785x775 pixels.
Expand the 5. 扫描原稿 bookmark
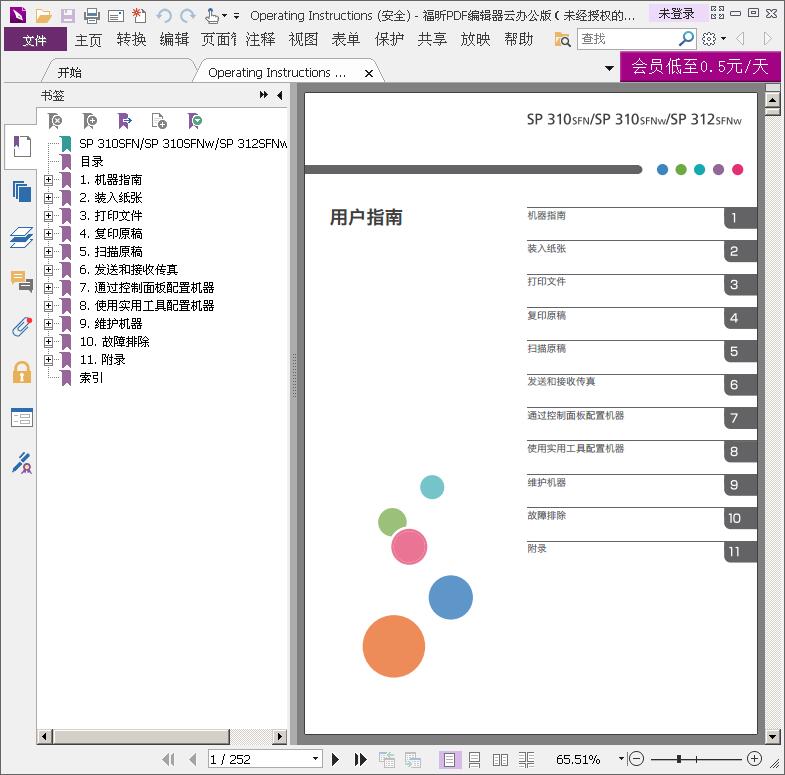[x=49, y=252]
